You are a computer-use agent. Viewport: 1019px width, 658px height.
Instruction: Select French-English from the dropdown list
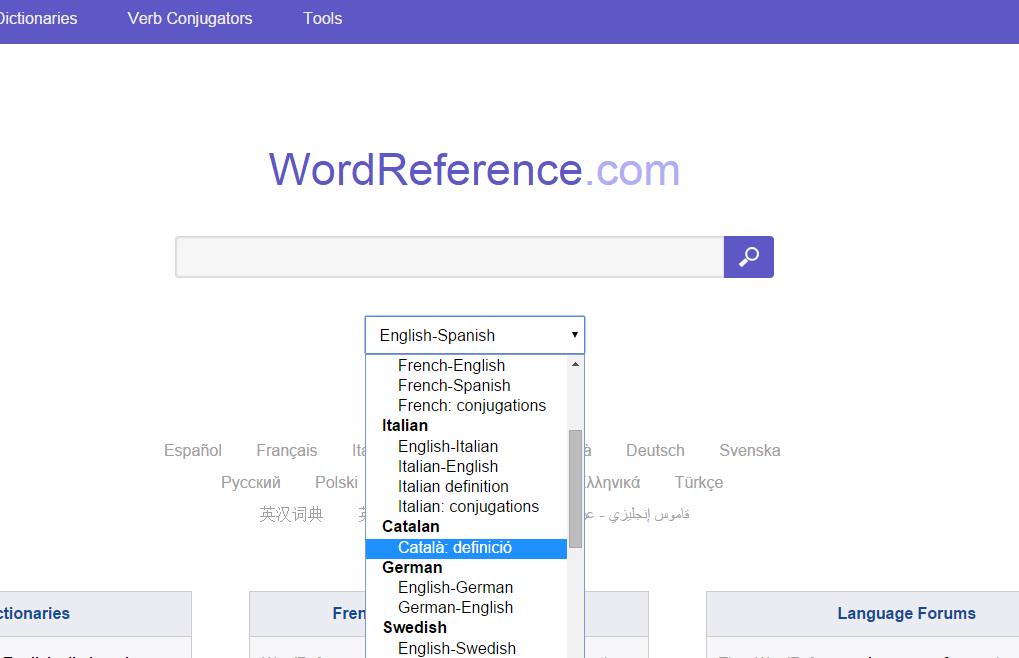(x=466, y=365)
